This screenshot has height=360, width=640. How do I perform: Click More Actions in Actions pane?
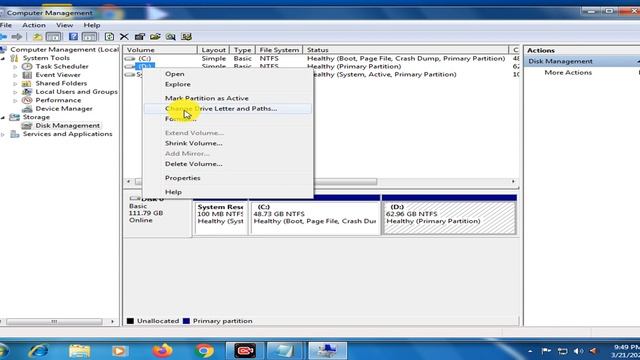tap(568, 73)
